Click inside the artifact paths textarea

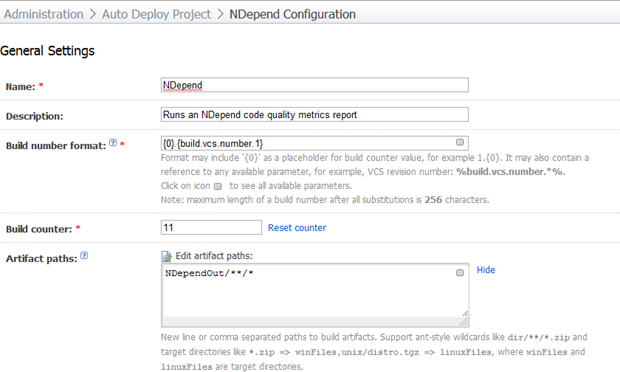[315, 295]
